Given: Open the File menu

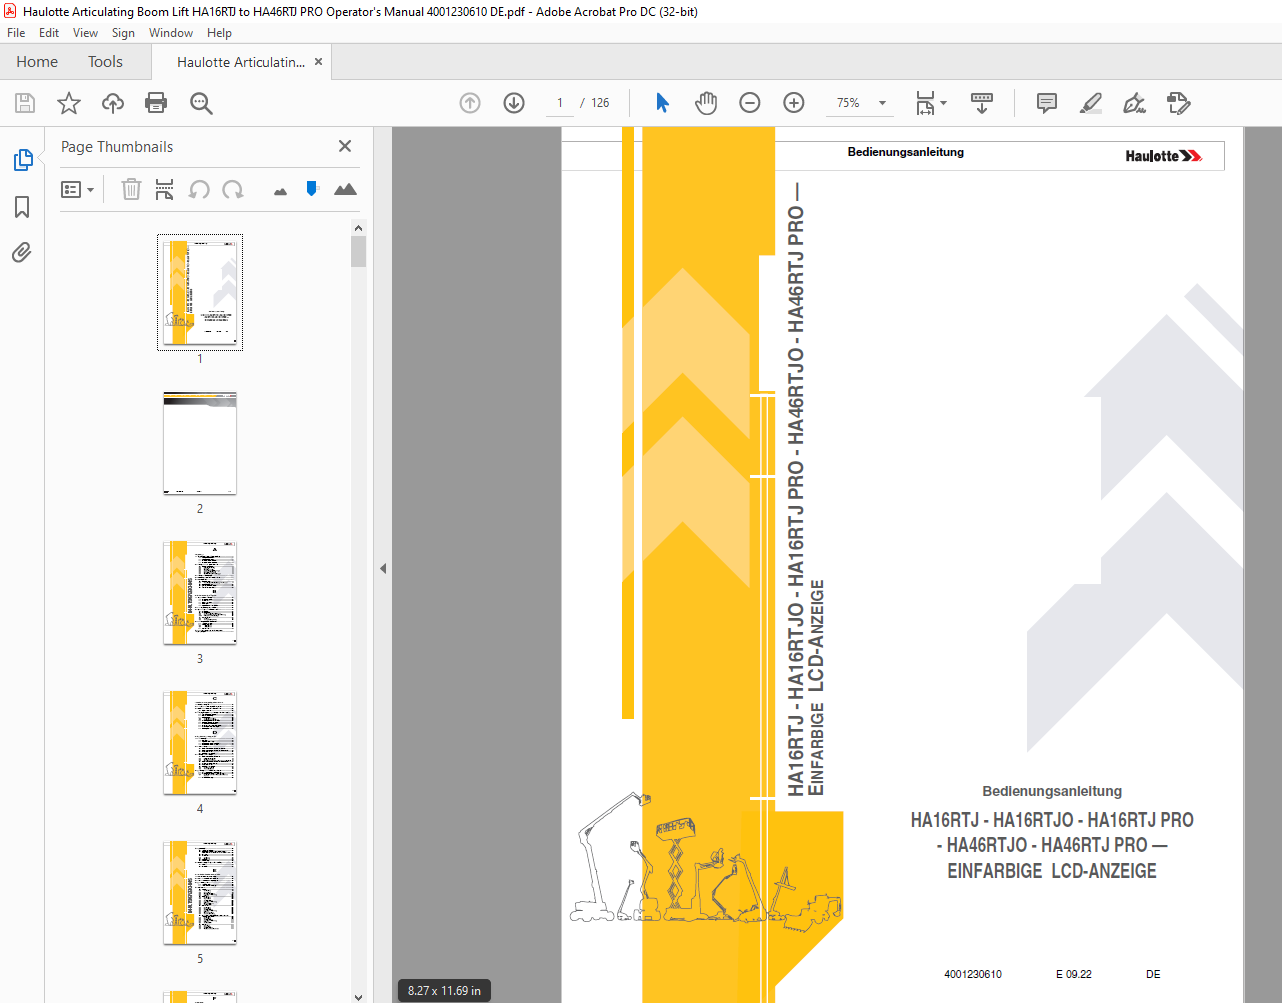Looking at the screenshot, I should tap(16, 33).
